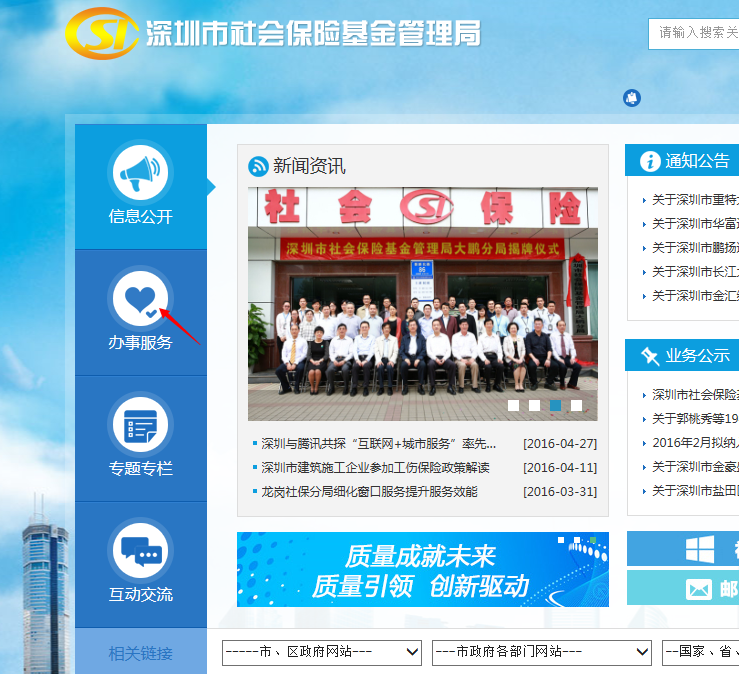Viewport: 739px width, 674px height.
Task: Select the 专题专栏 menu label
Action: pos(140,469)
